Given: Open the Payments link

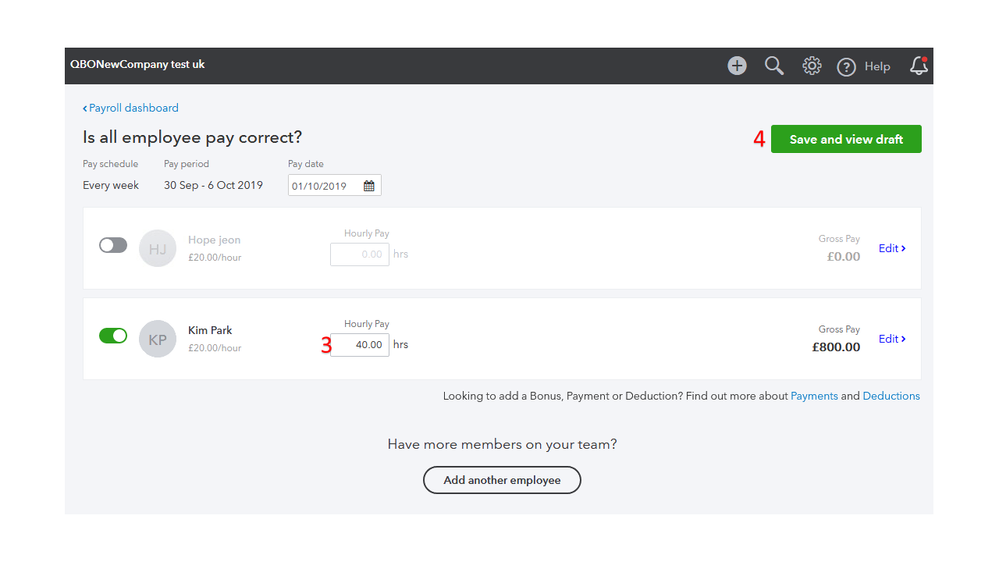Looking at the screenshot, I should click(x=814, y=396).
